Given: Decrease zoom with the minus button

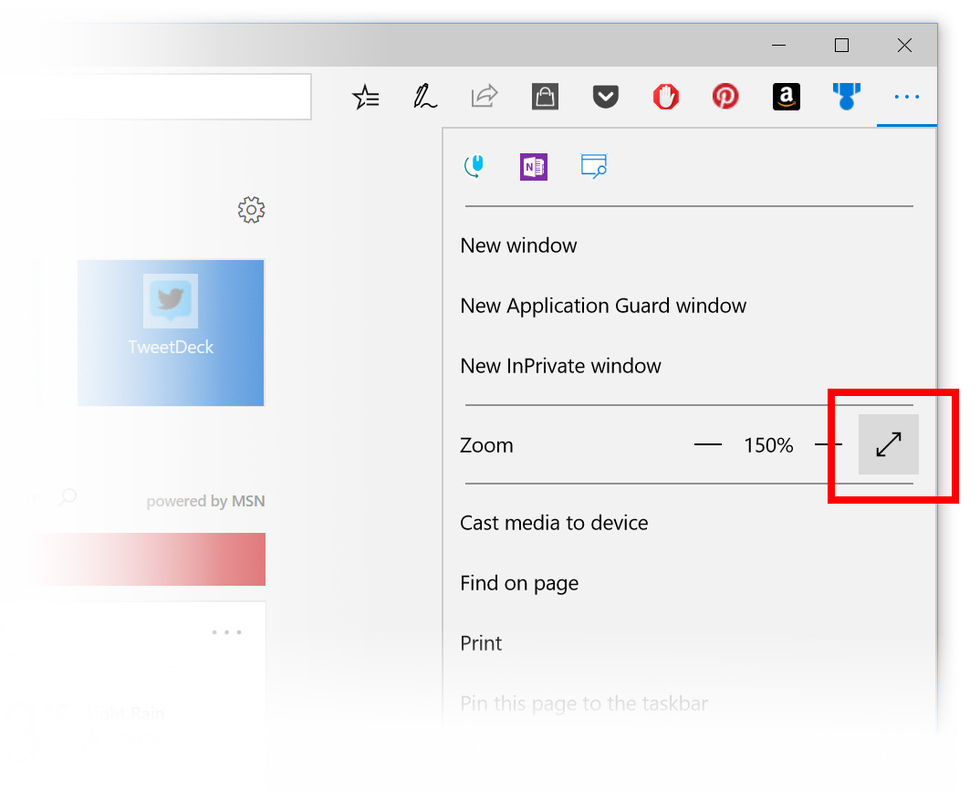Looking at the screenshot, I should 708,445.
